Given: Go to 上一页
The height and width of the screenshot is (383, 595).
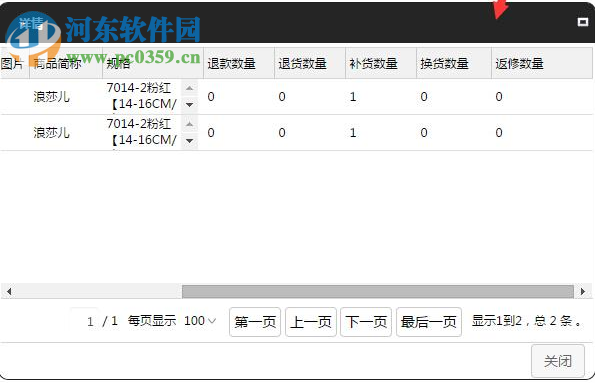Looking at the screenshot, I should 311,322.
